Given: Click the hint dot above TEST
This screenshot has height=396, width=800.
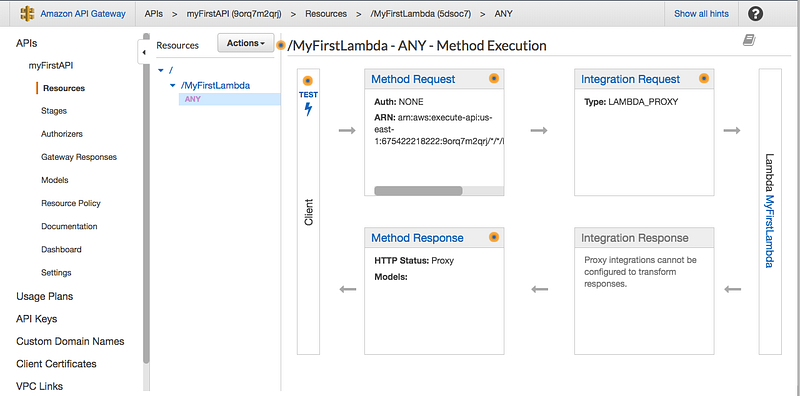Looking at the screenshot, I should pos(308,81).
